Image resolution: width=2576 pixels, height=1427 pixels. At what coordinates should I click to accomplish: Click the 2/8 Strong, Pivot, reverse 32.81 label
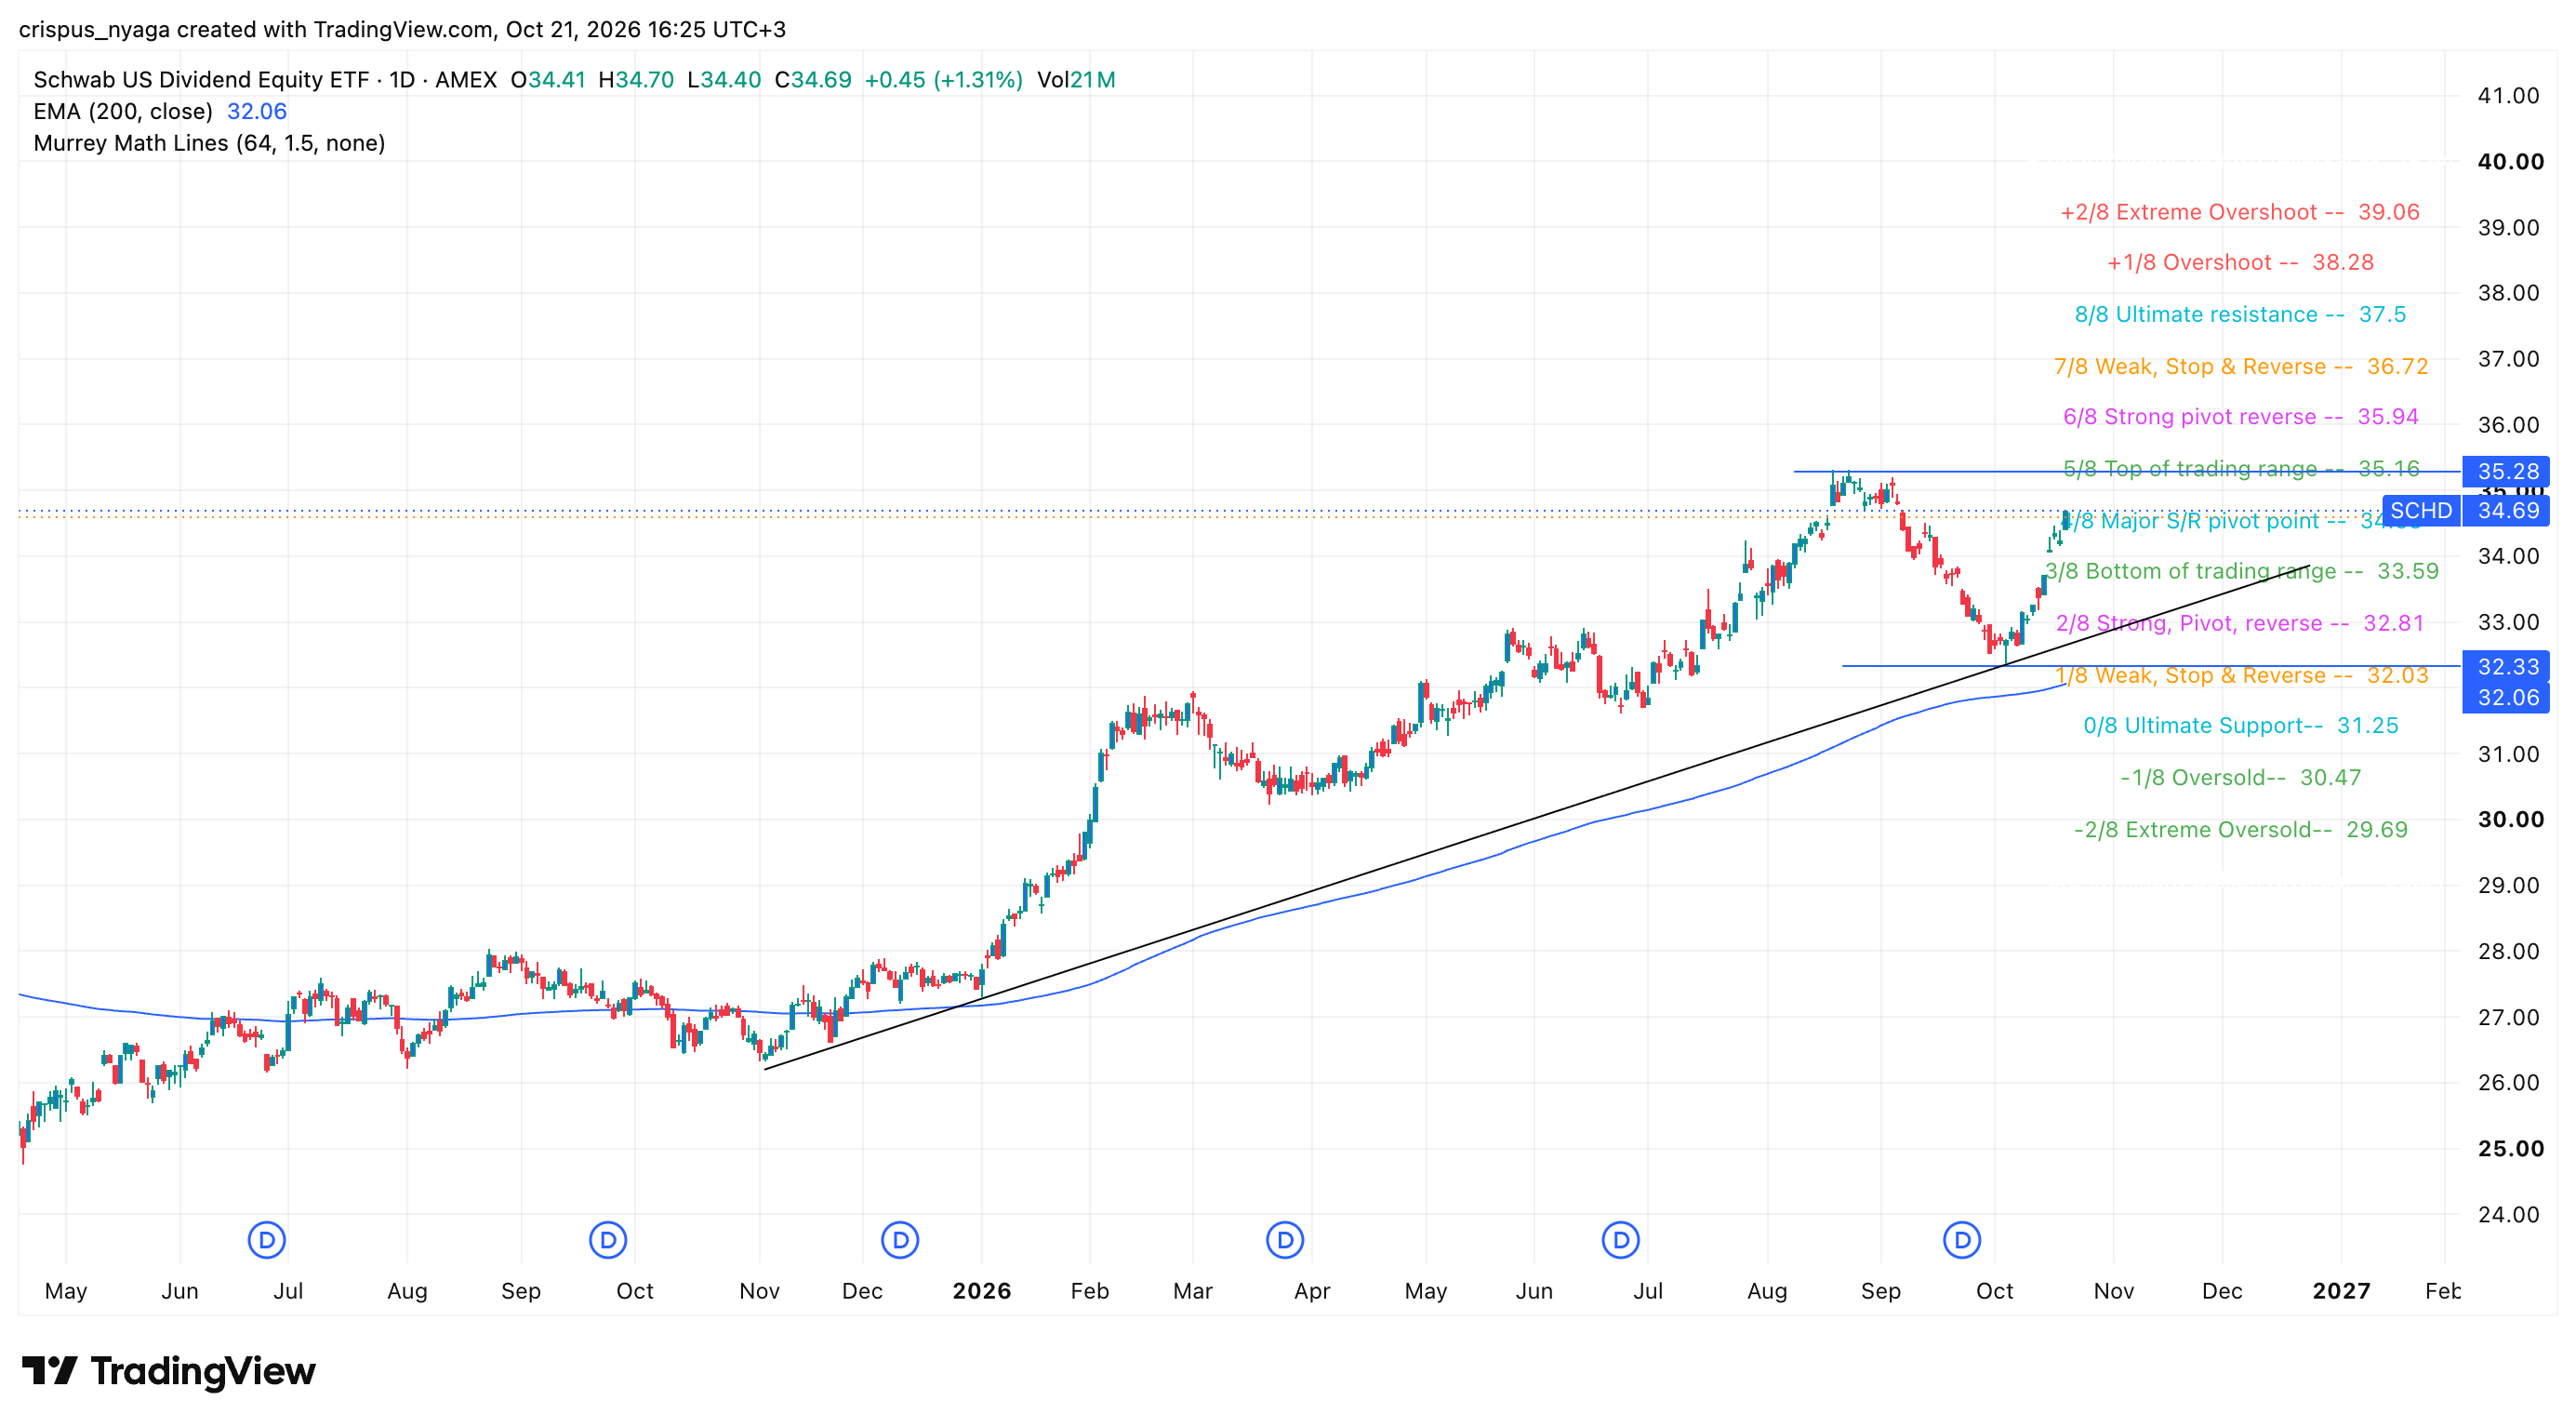tap(2240, 623)
